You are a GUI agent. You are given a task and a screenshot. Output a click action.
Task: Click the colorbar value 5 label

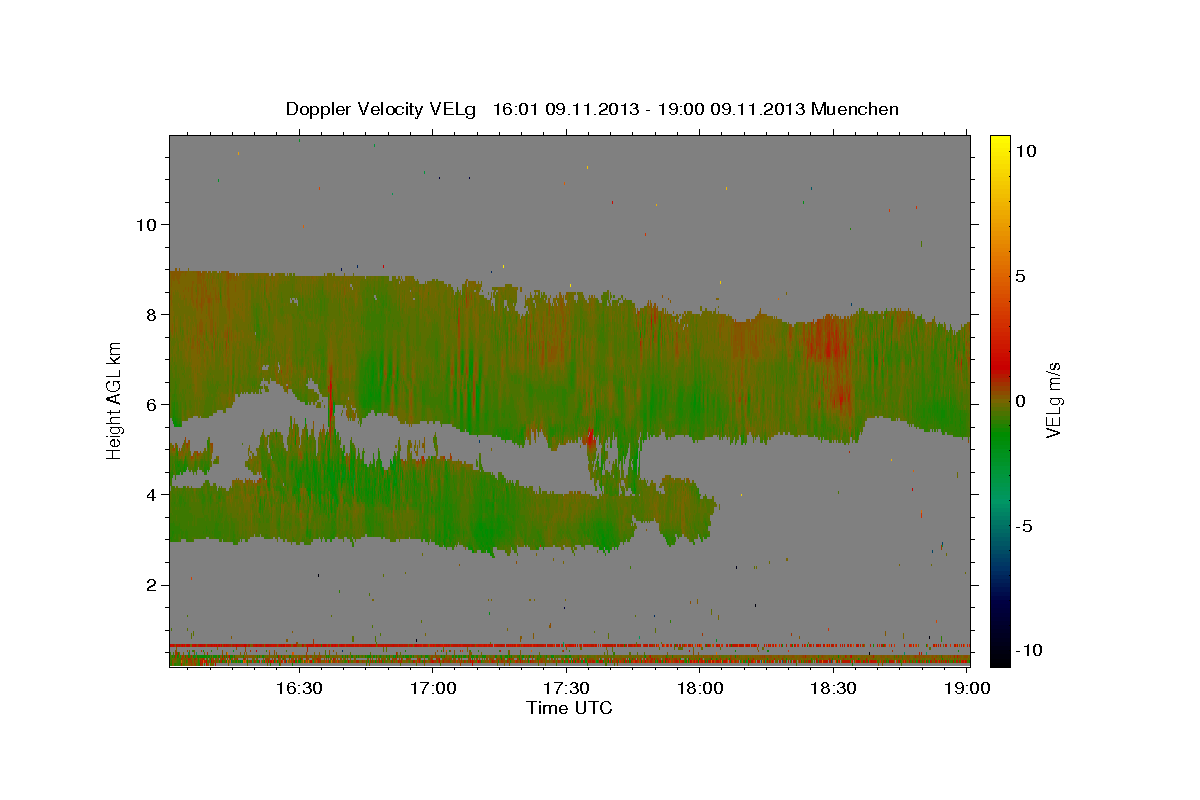tap(1020, 275)
